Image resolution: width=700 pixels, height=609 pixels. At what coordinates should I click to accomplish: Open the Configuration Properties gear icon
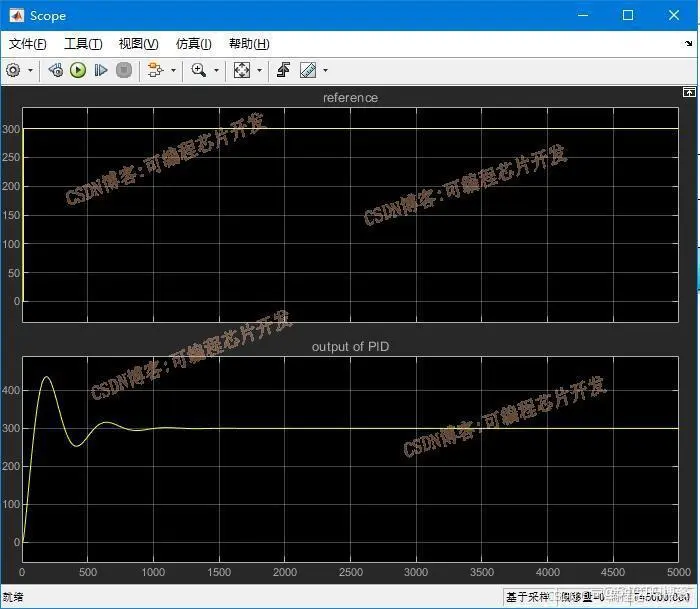coord(13,70)
